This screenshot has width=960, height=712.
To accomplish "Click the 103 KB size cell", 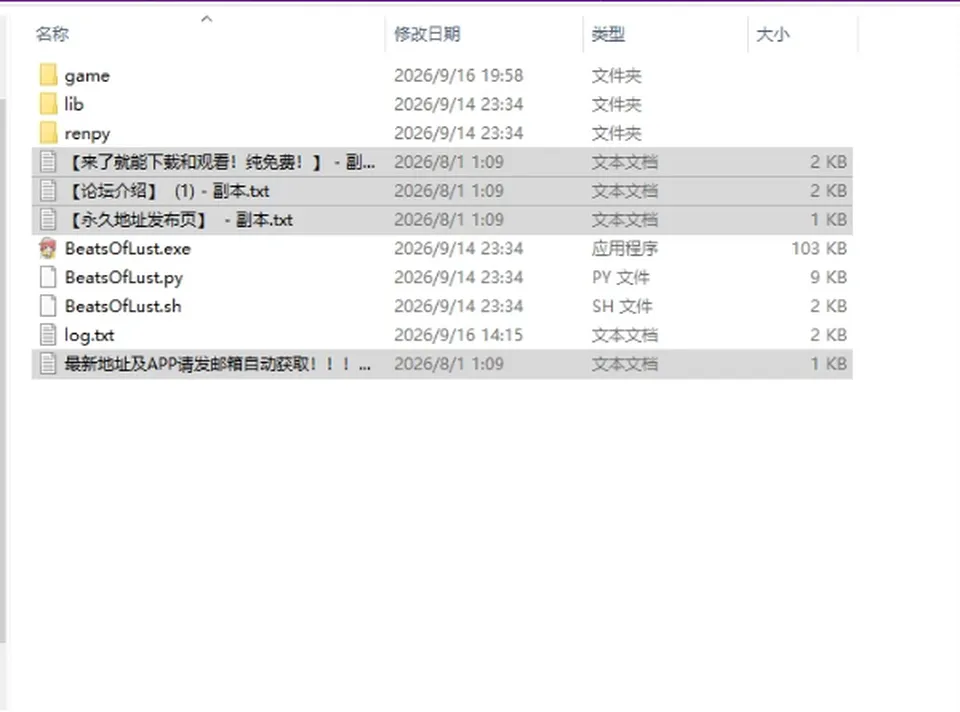I will coord(819,249).
